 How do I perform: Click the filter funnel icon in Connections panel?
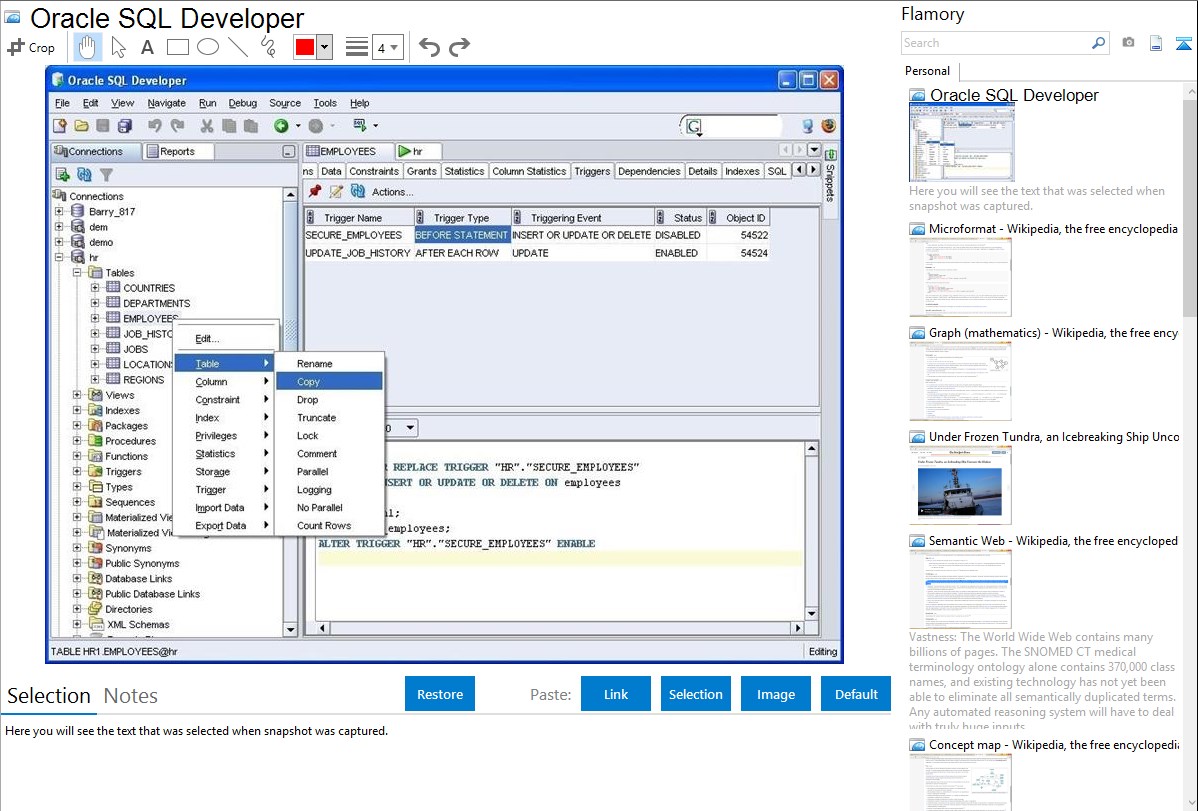106,175
